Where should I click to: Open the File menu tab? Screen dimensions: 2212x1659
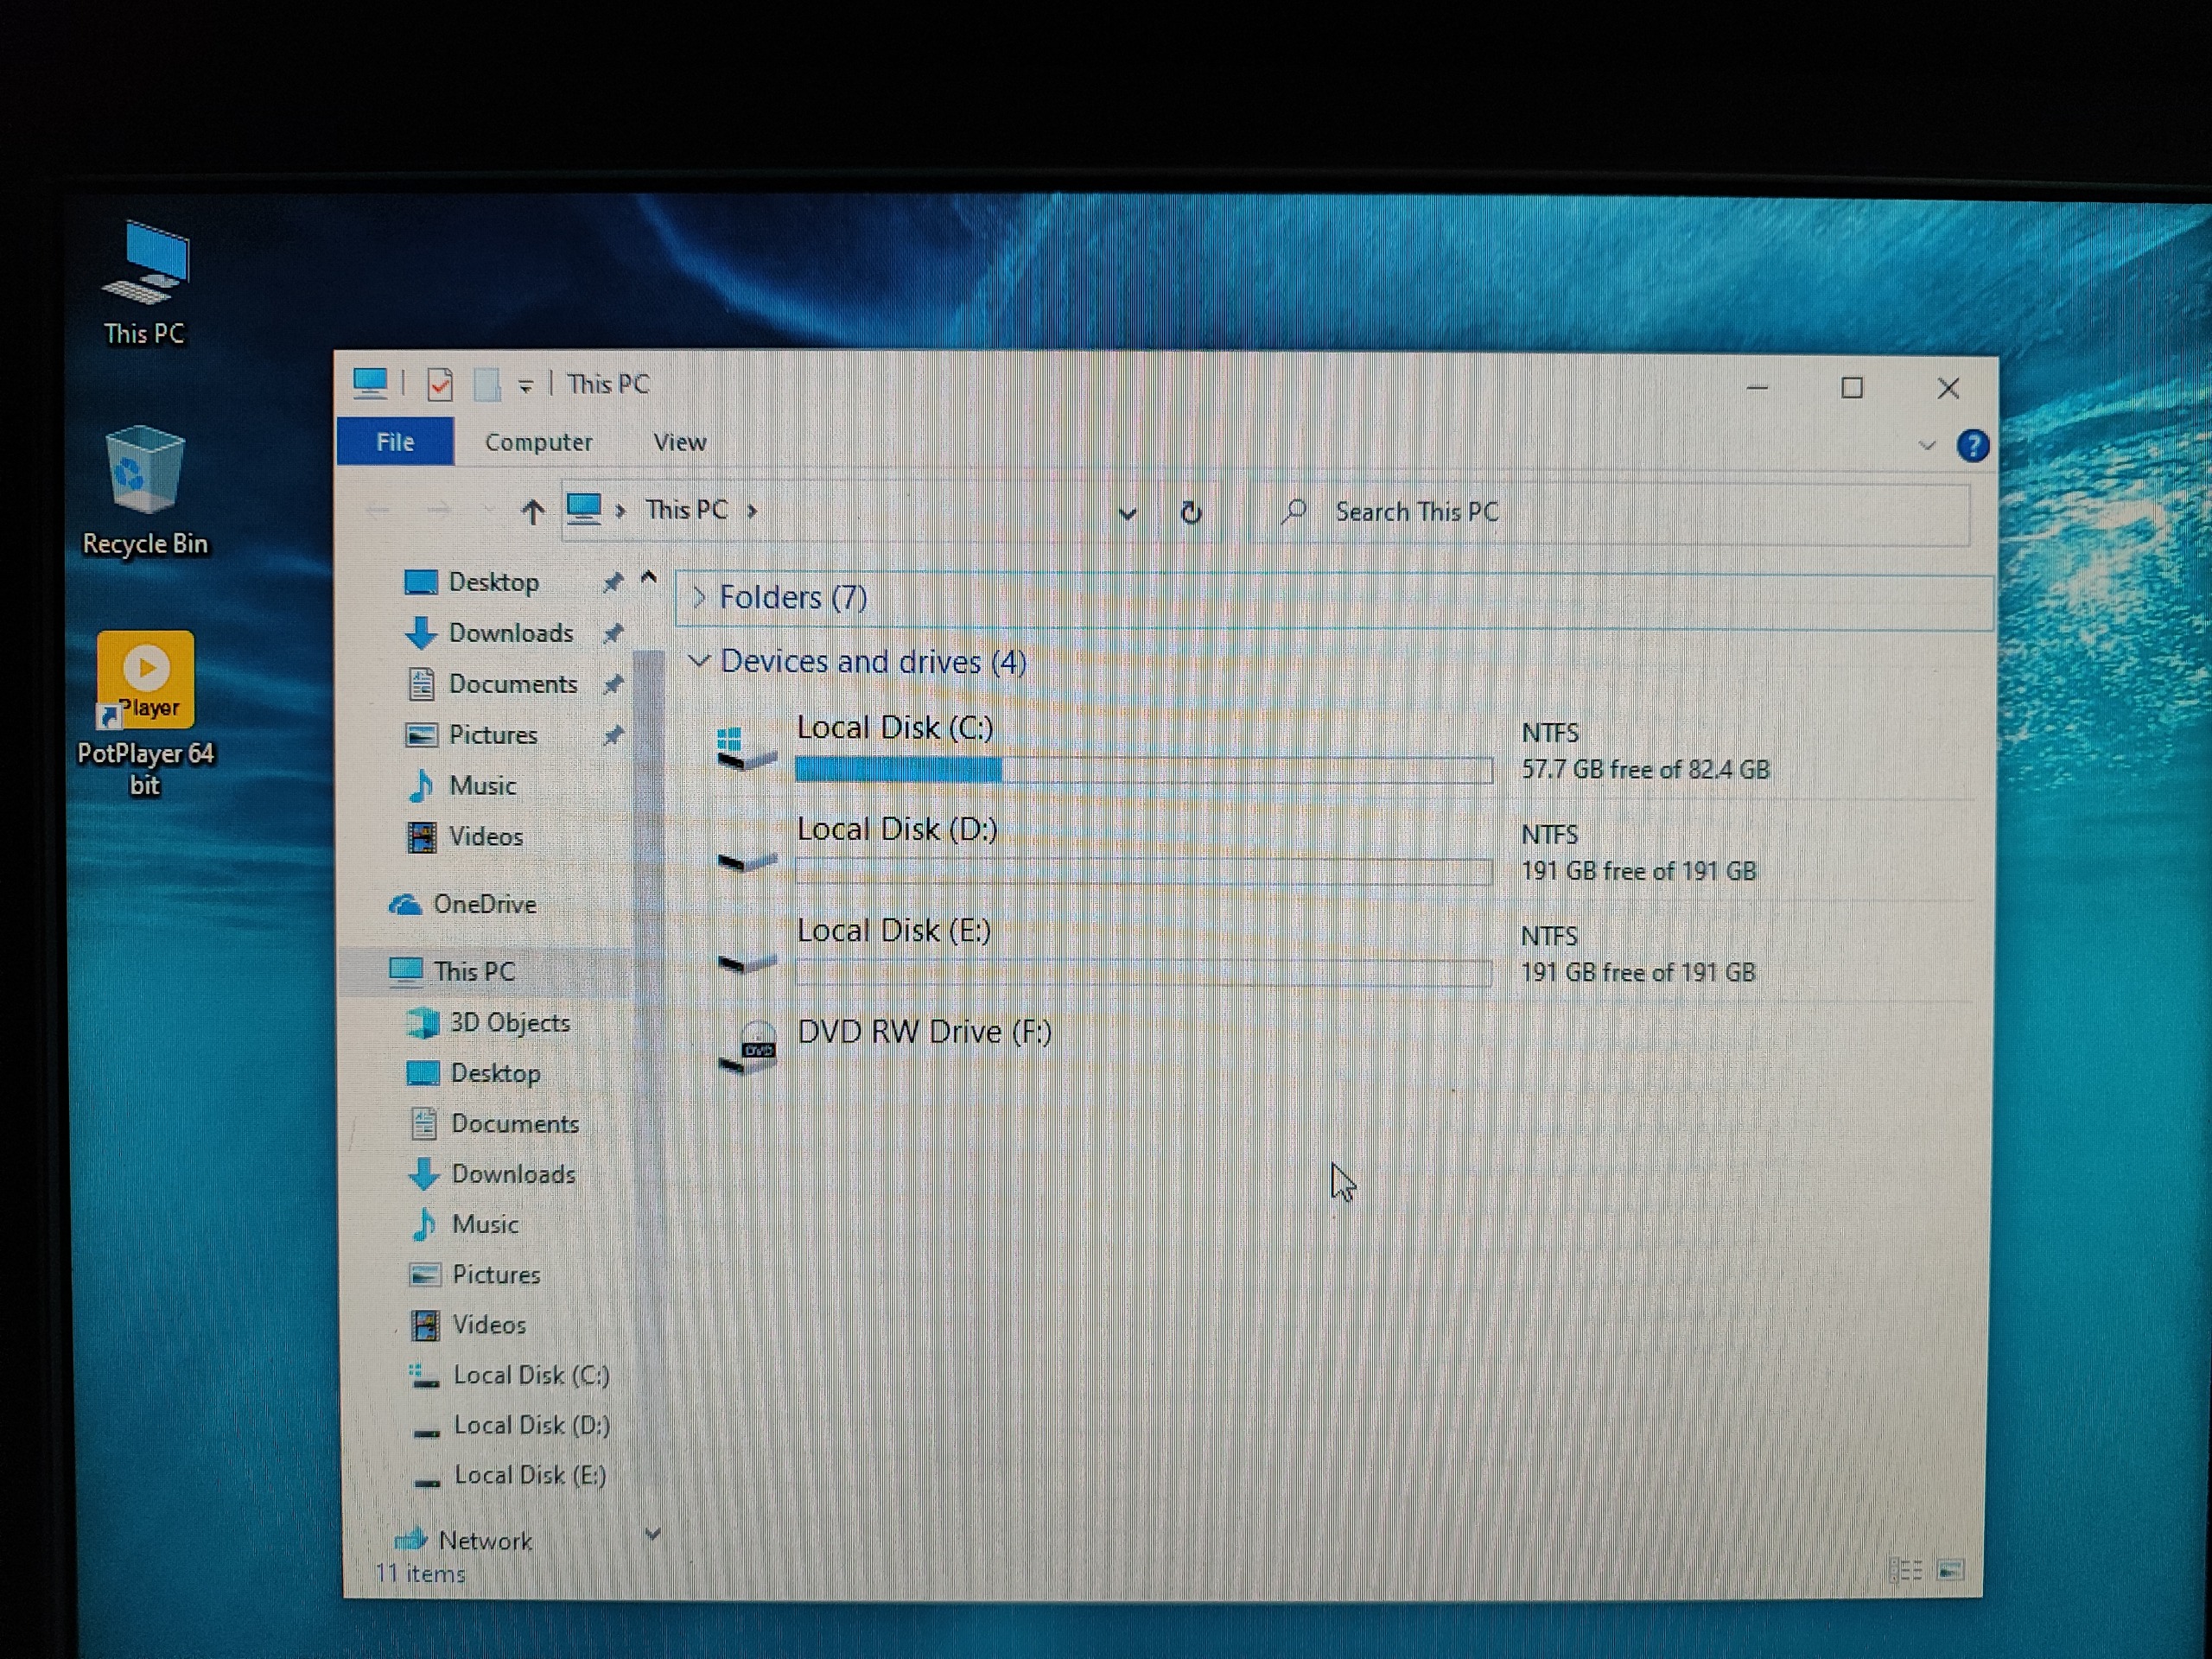395,442
